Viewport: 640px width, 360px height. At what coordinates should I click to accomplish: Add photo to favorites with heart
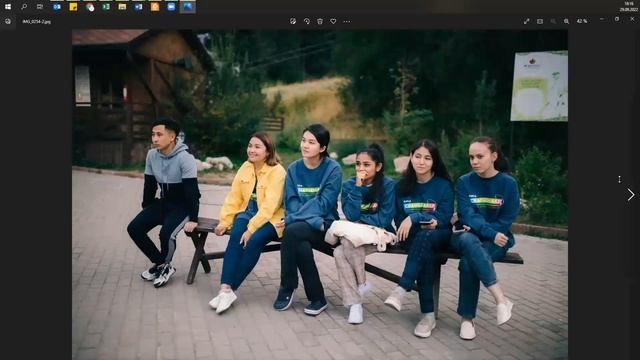pos(333,21)
